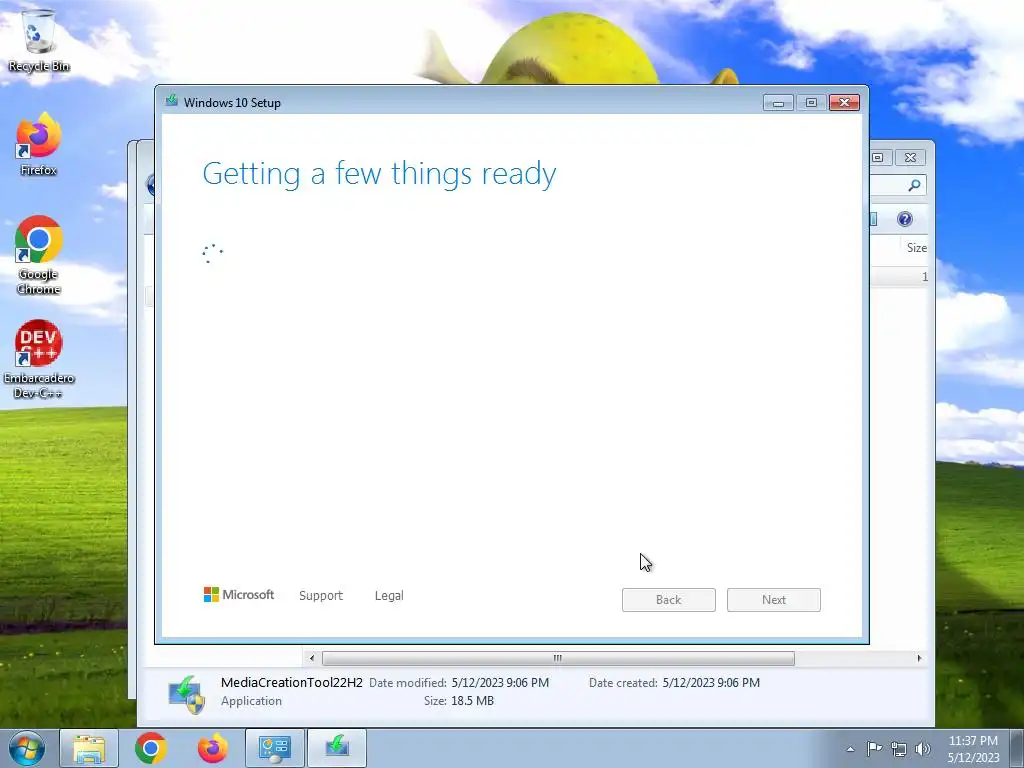
Task: Select the Google Chrome desktop shortcut
Action: coord(39,255)
